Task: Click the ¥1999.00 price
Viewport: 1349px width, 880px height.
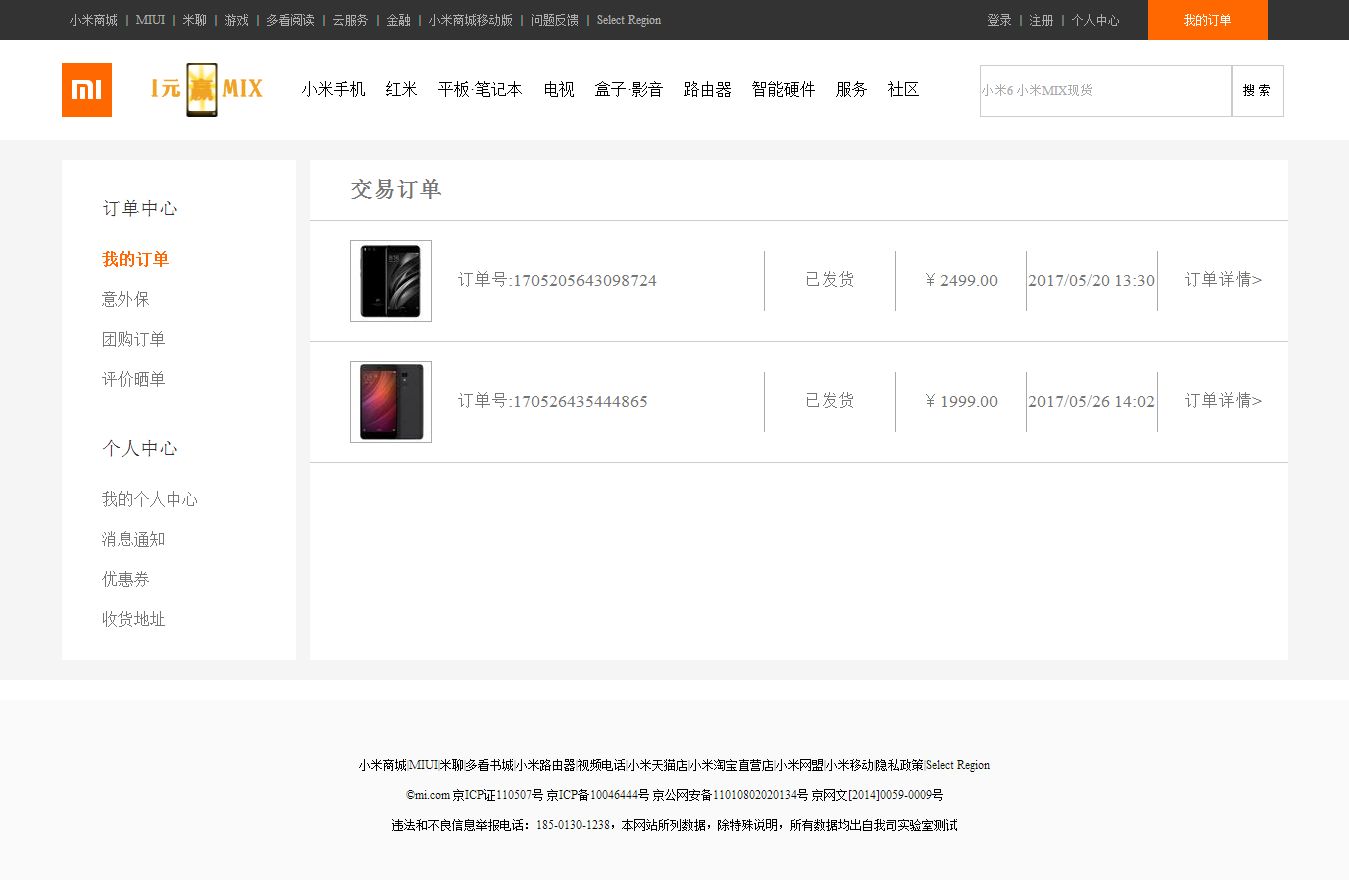Action: pyautogui.click(x=961, y=402)
